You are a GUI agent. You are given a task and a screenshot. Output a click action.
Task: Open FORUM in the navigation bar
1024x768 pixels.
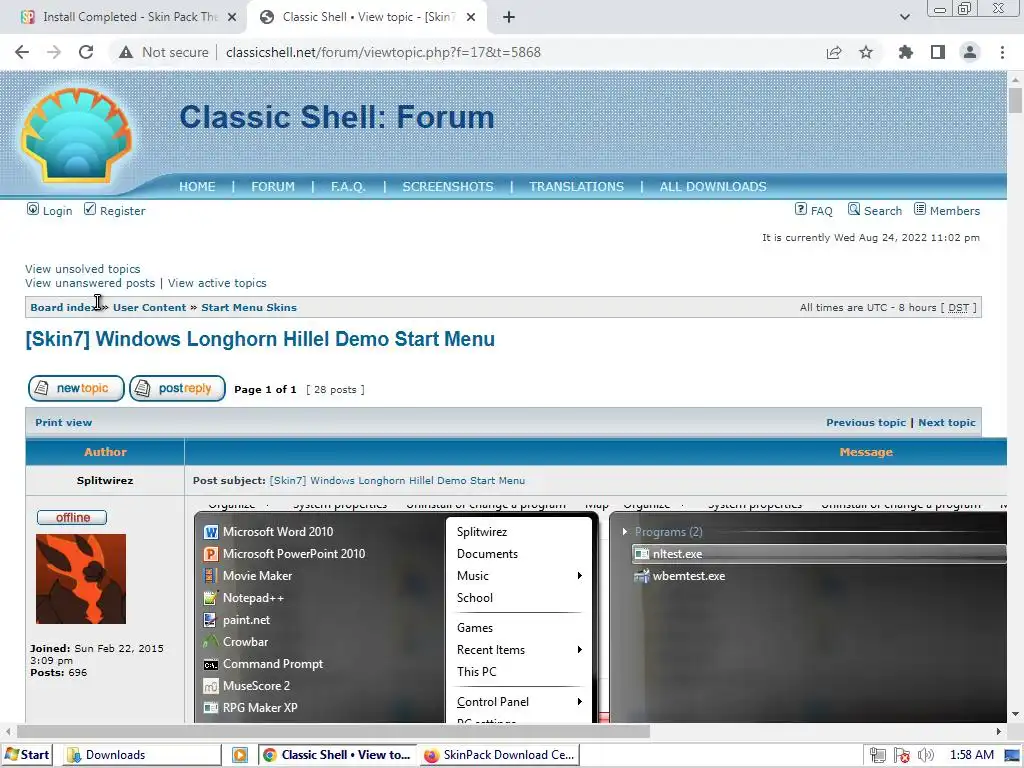point(273,187)
